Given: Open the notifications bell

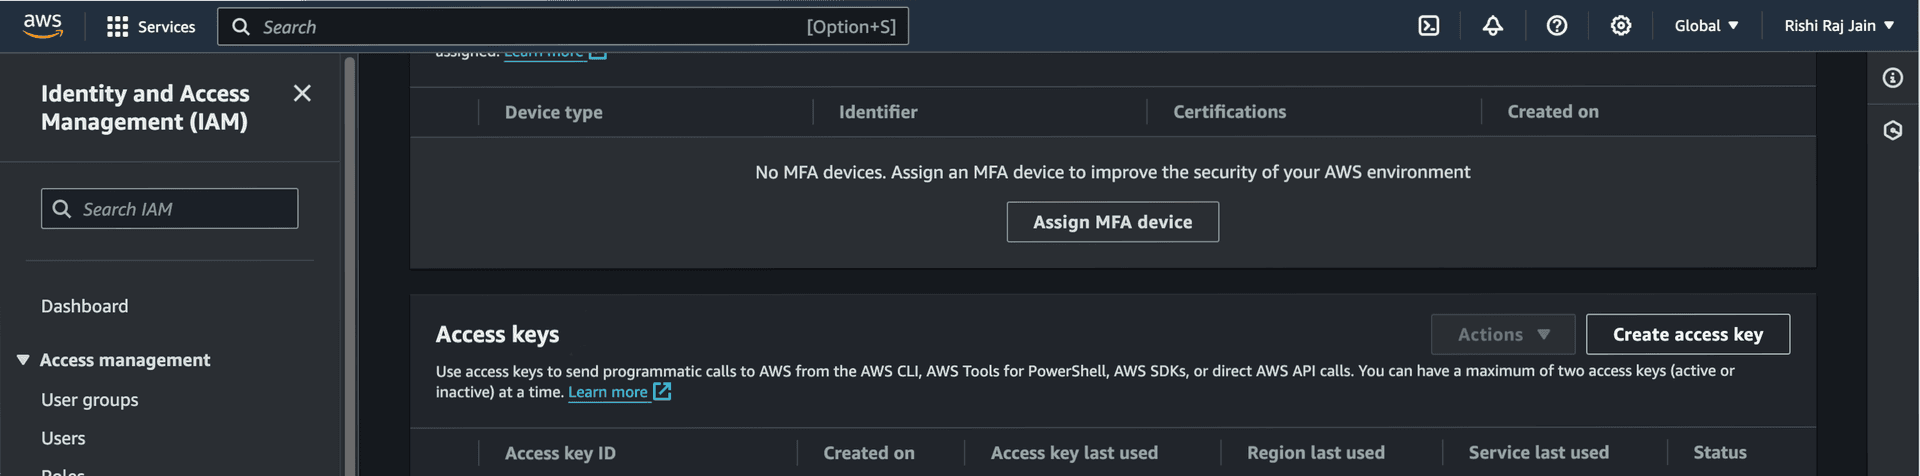Looking at the screenshot, I should coord(1493,26).
